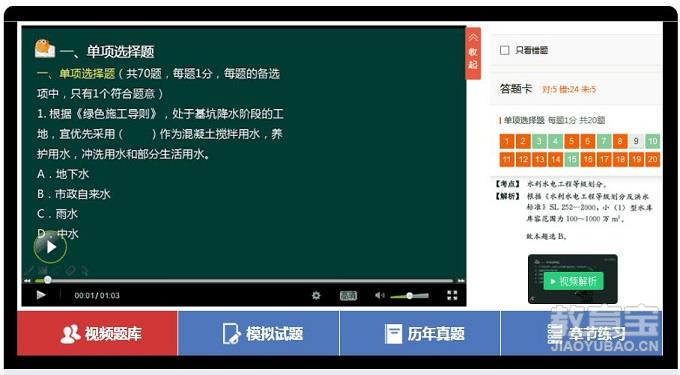
Task: Play the 视频解析 green button
Action: [573, 281]
